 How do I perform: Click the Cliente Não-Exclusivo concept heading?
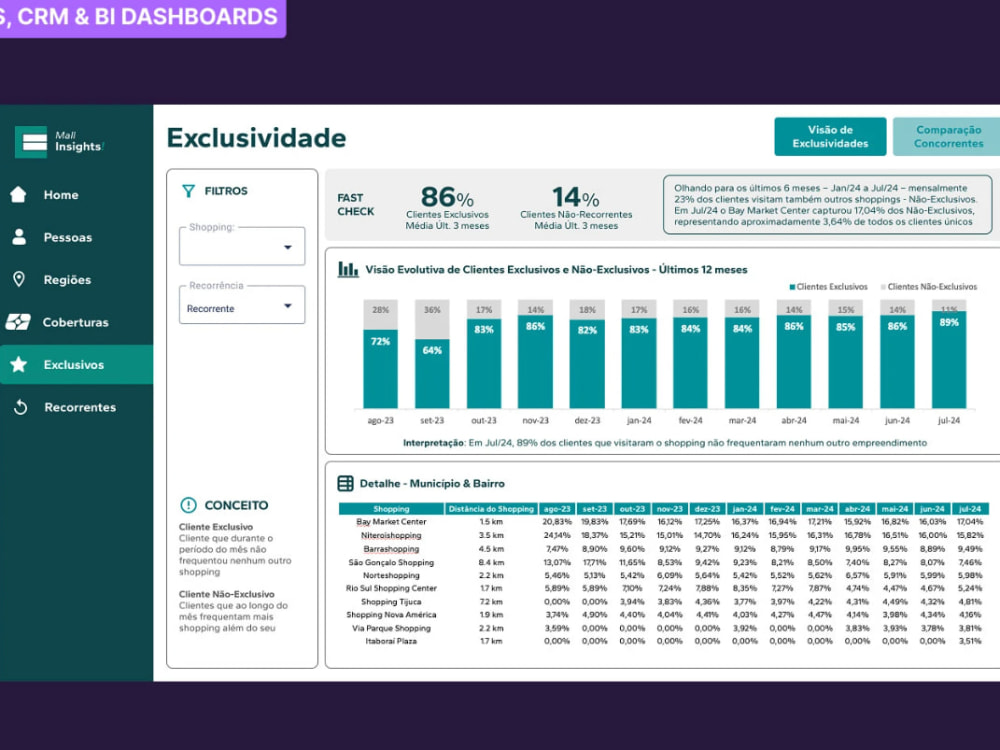coord(226,594)
